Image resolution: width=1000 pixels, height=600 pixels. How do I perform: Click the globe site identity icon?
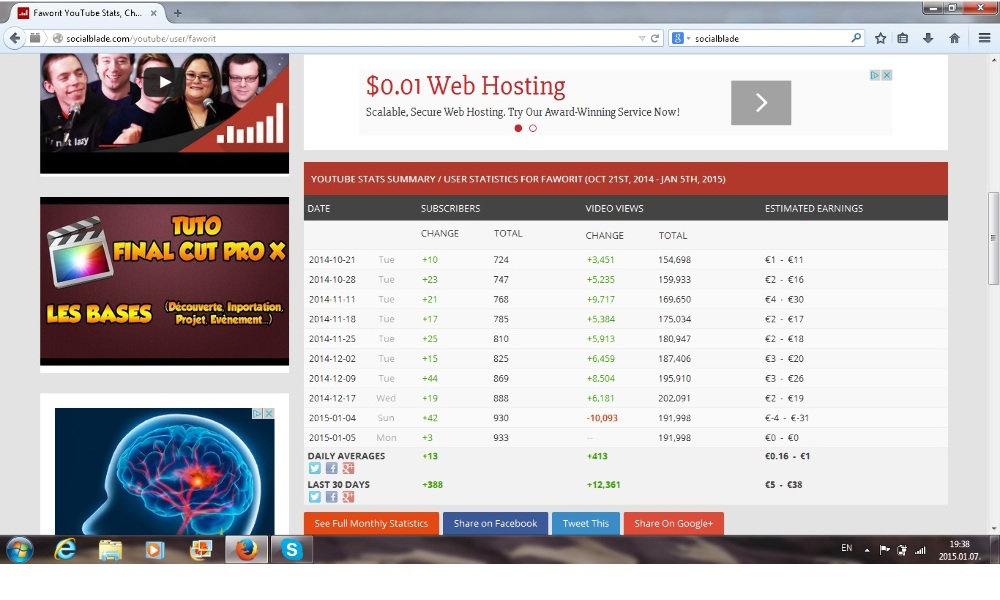tap(57, 38)
